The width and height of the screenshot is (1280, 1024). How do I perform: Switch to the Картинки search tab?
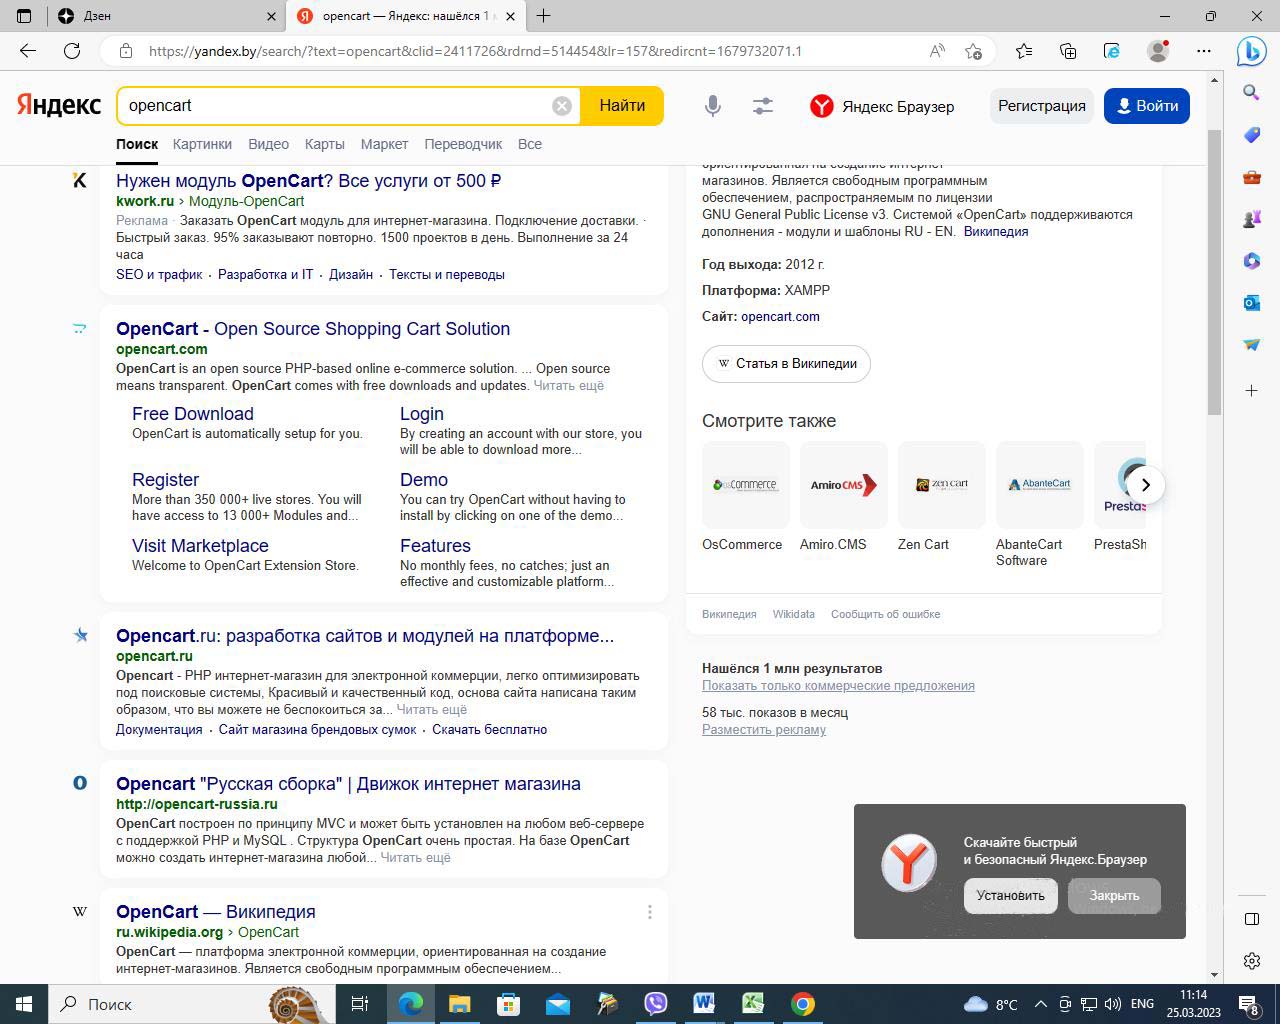tap(202, 144)
